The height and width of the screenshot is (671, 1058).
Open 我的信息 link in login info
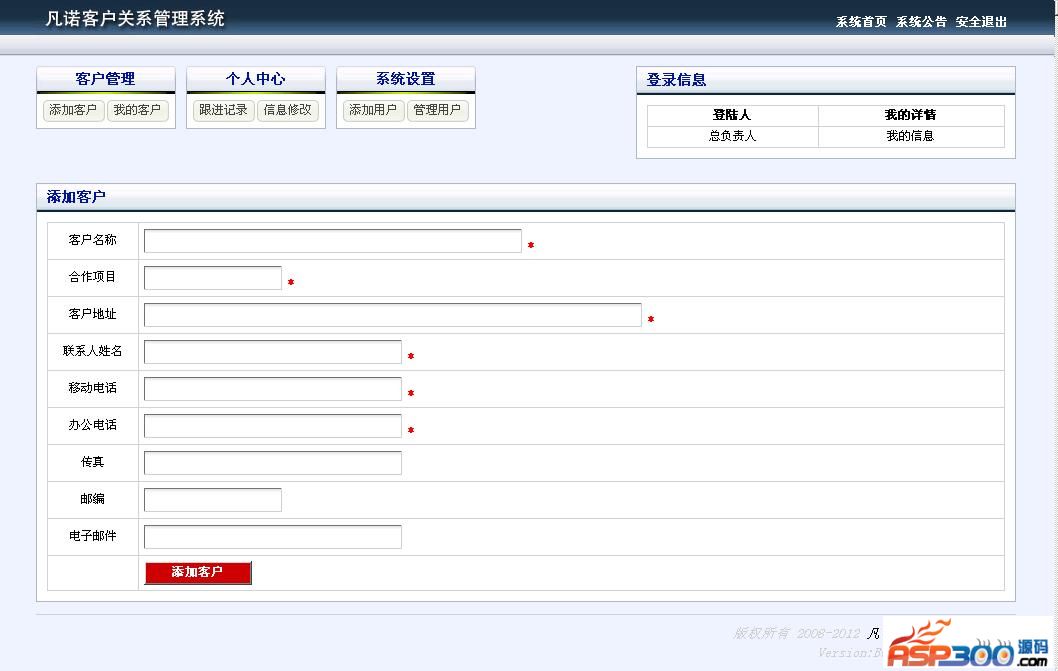[910, 136]
